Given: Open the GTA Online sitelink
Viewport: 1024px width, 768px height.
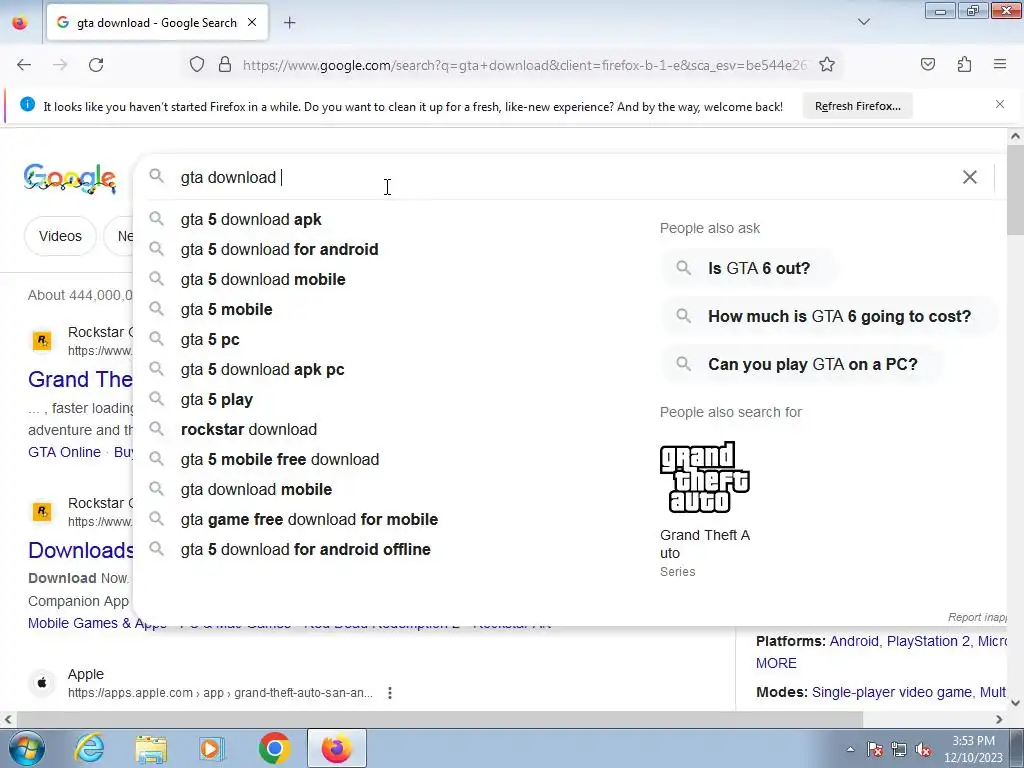Looking at the screenshot, I should pos(65,452).
